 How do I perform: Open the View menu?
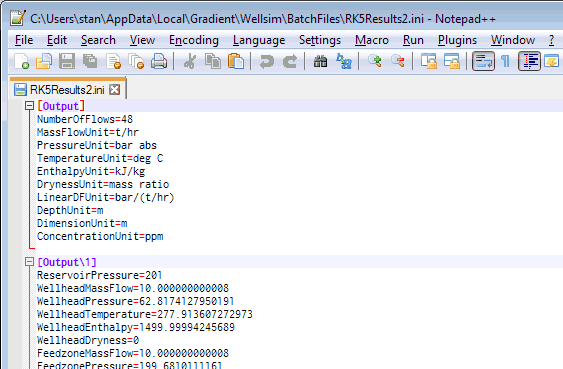pyautogui.click(x=143, y=40)
